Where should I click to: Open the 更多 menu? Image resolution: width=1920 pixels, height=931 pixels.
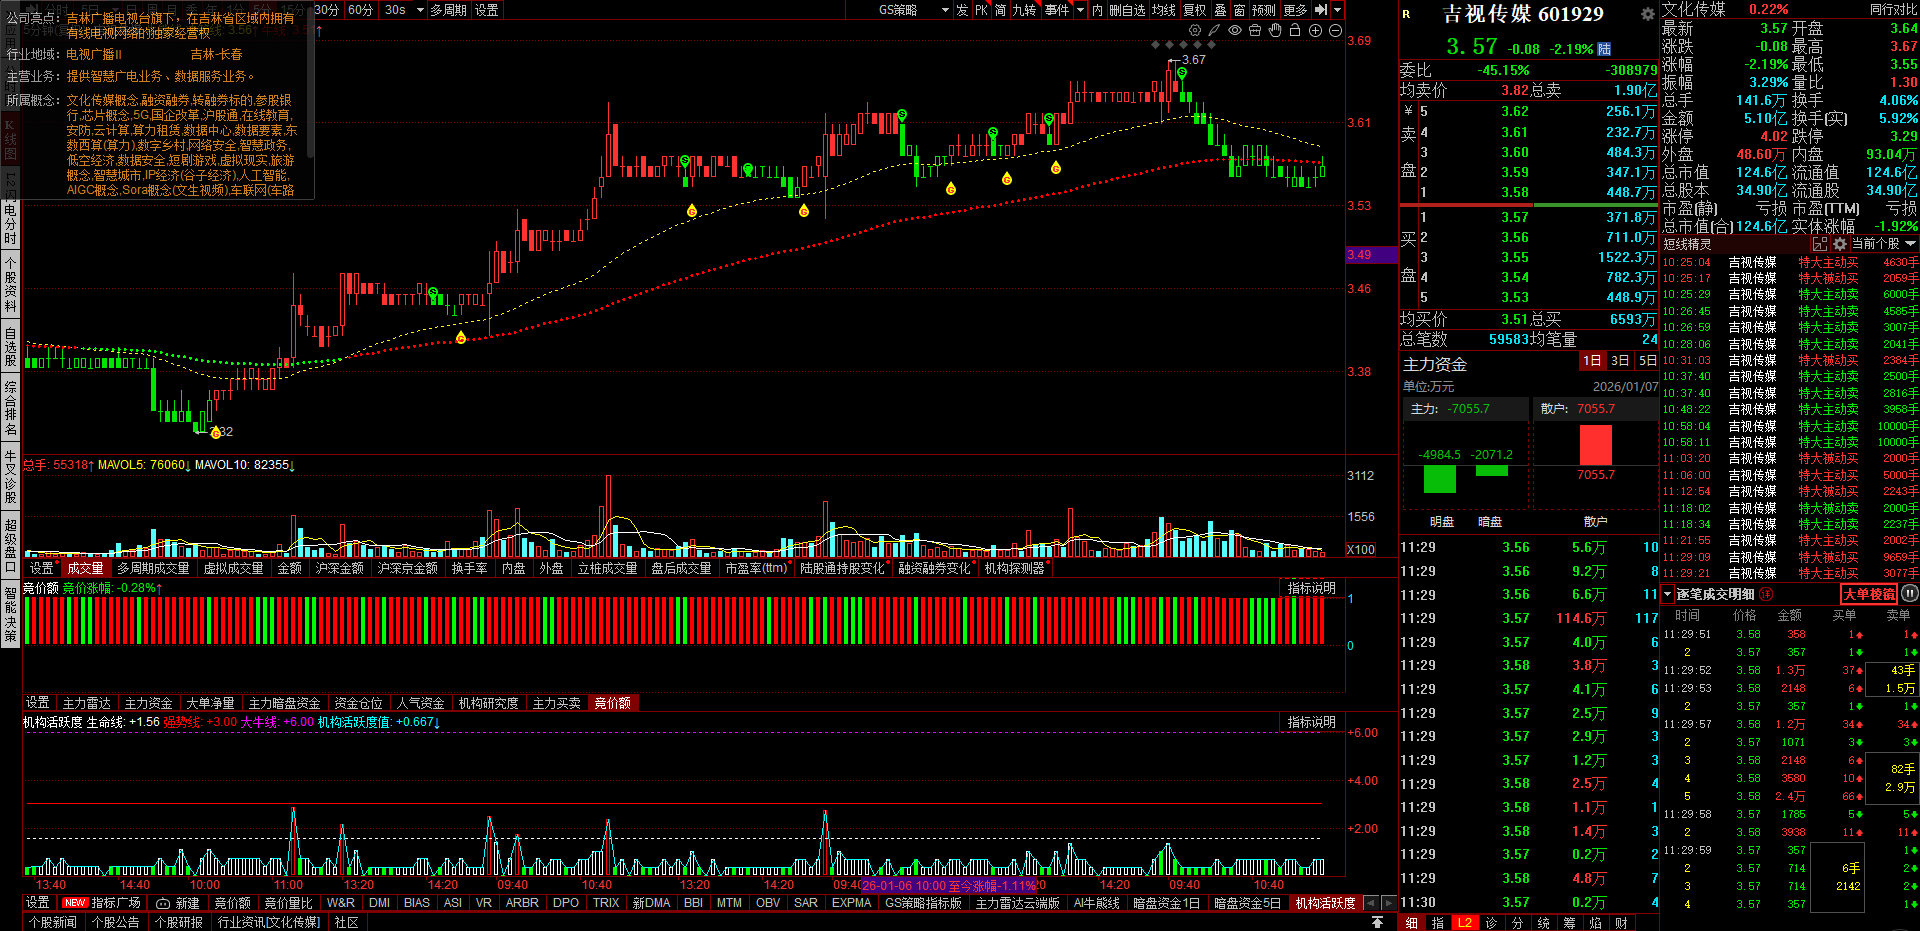pyautogui.click(x=1295, y=10)
